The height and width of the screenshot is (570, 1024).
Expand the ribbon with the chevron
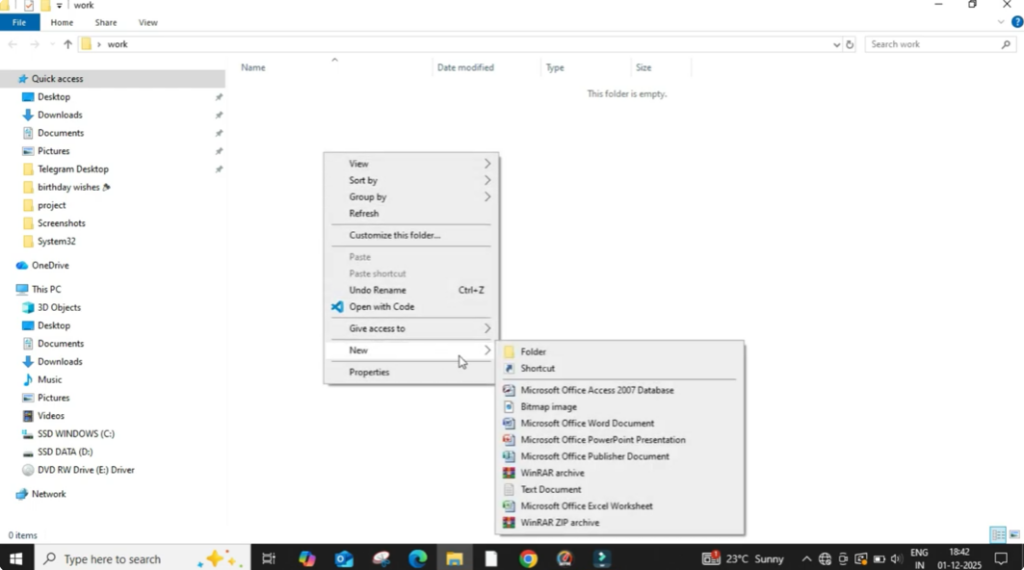pos(1000,22)
